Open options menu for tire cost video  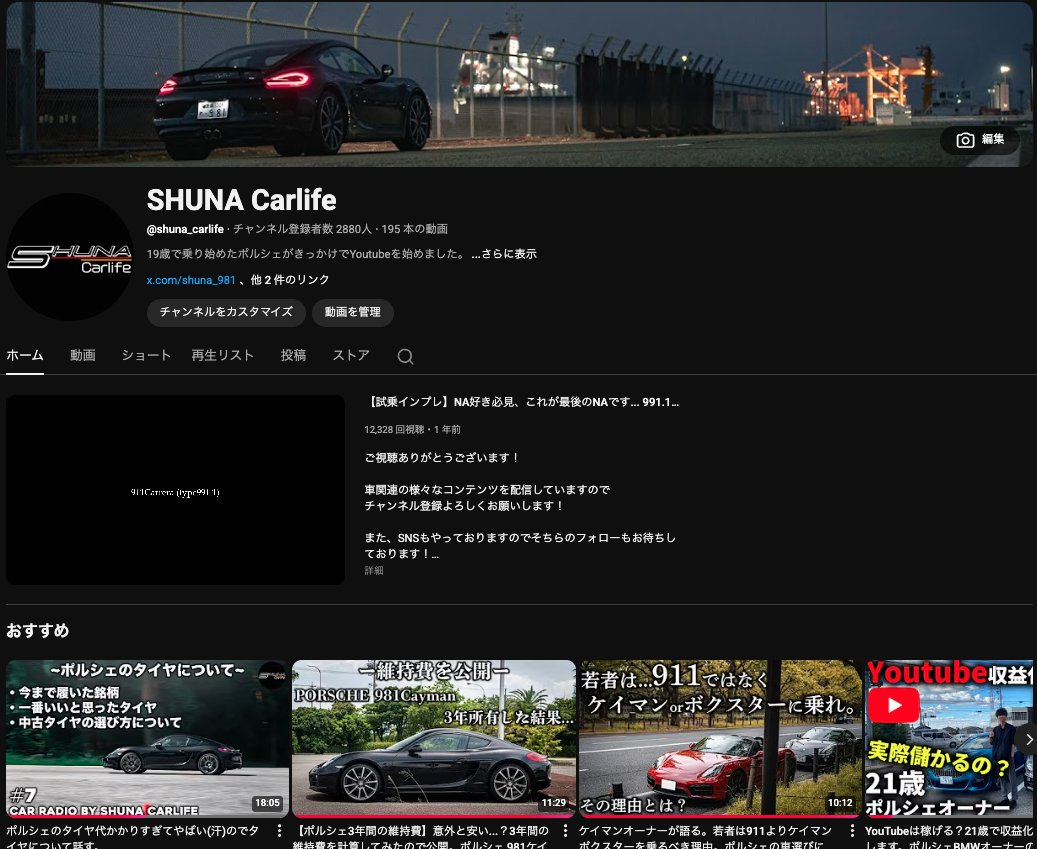click(x=280, y=831)
